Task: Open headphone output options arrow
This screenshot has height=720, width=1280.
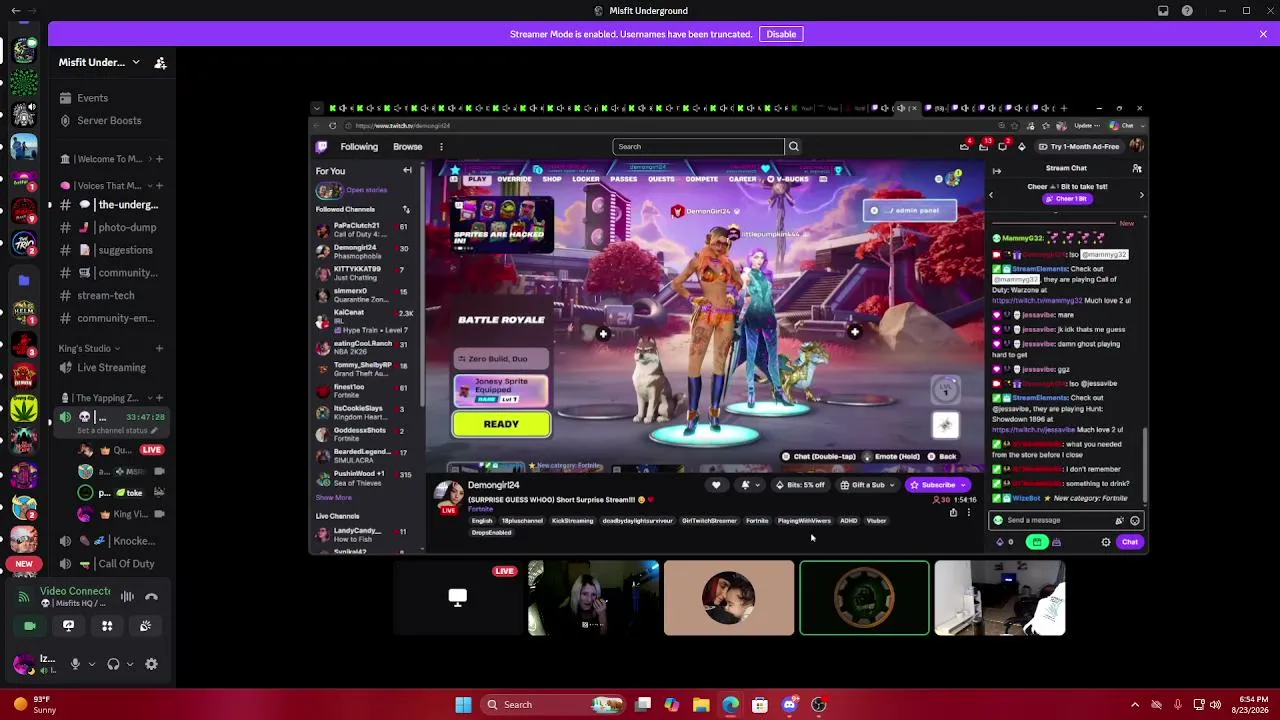Action: 129,664
